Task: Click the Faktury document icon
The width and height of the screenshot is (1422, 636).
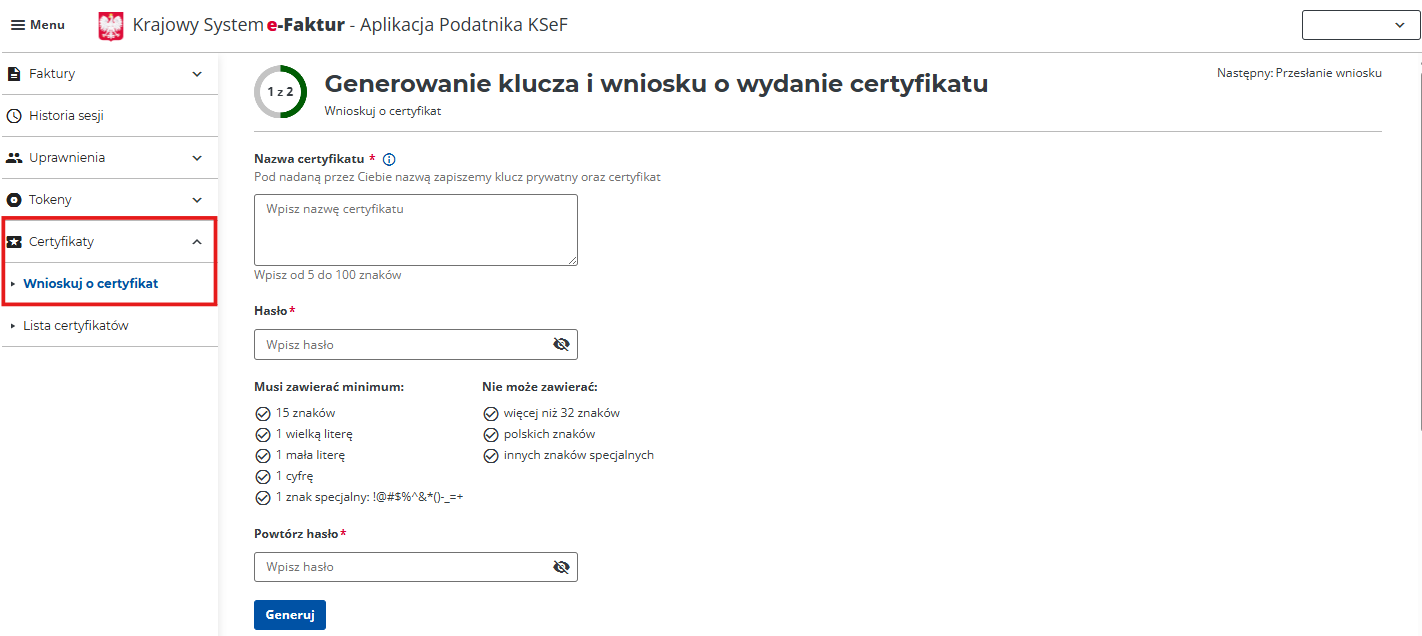Action: click(x=14, y=74)
